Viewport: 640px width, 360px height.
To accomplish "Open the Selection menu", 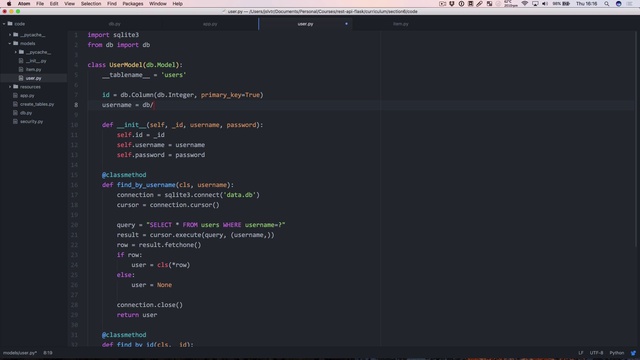I will 91,4.
